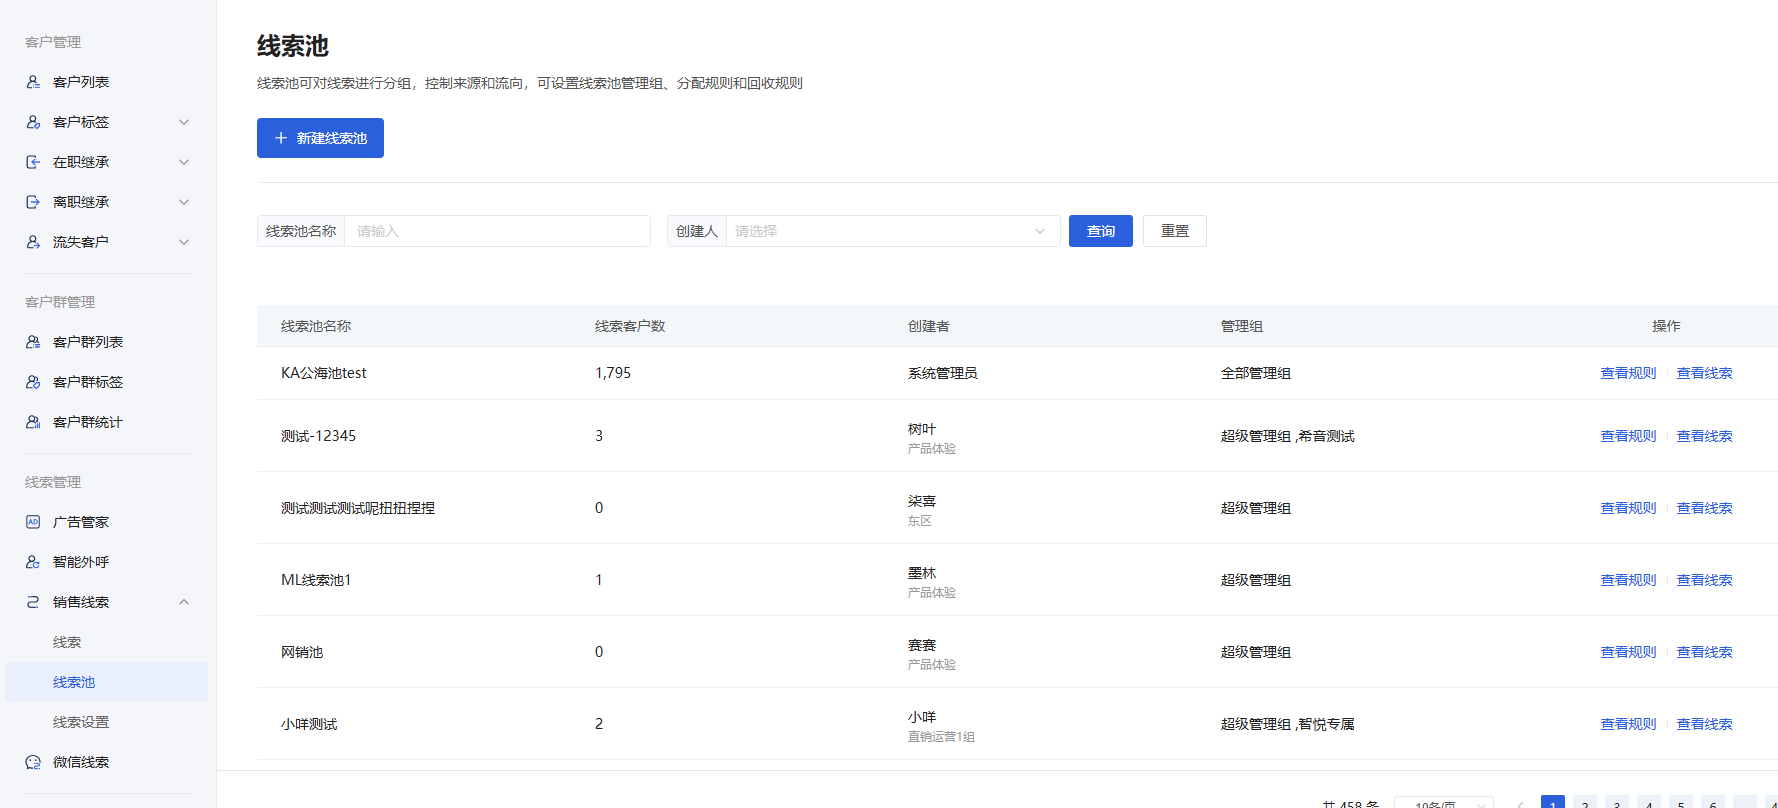
Task: Open the 线索 submenu item
Action: coord(67,642)
